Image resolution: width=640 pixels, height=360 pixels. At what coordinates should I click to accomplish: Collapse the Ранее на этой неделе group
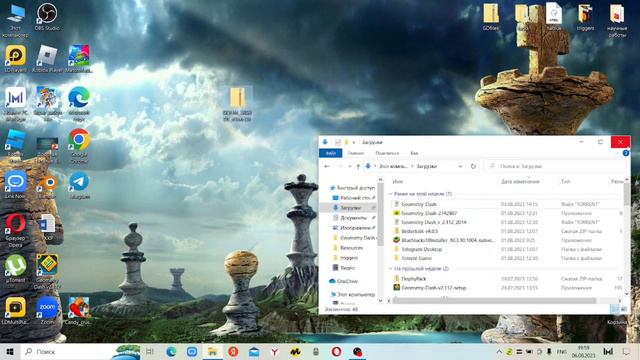pyautogui.click(x=390, y=194)
